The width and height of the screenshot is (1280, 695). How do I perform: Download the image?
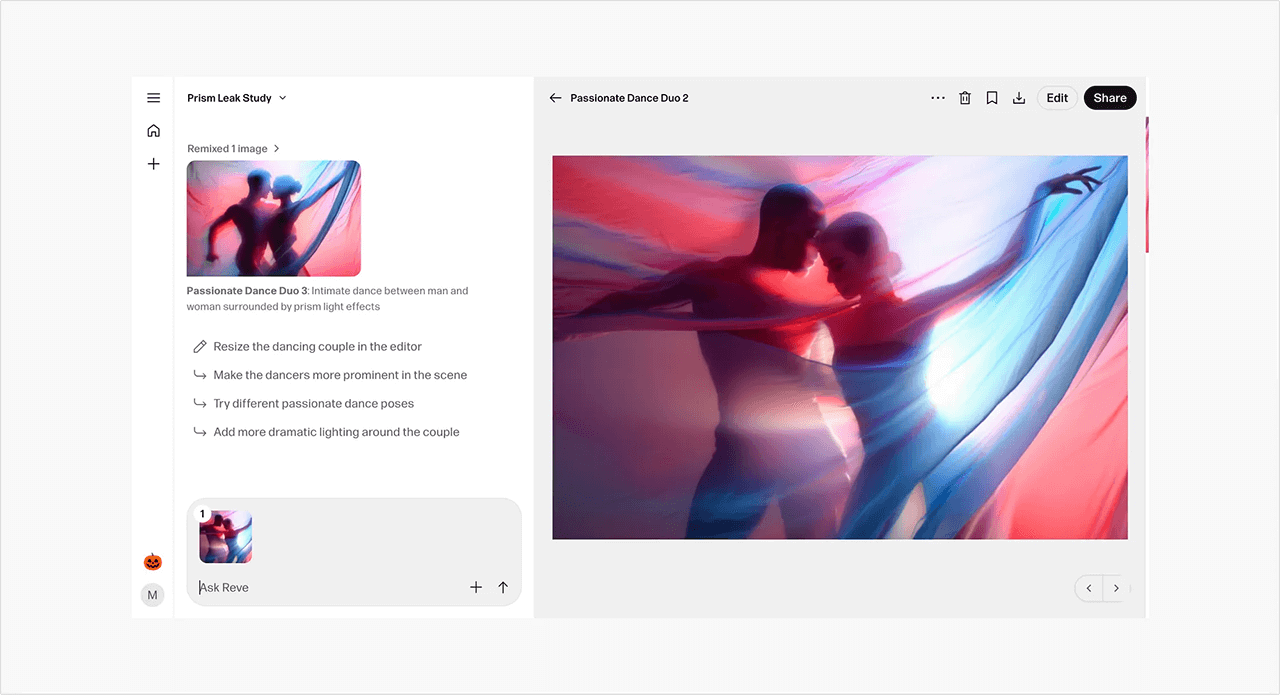click(x=1019, y=98)
